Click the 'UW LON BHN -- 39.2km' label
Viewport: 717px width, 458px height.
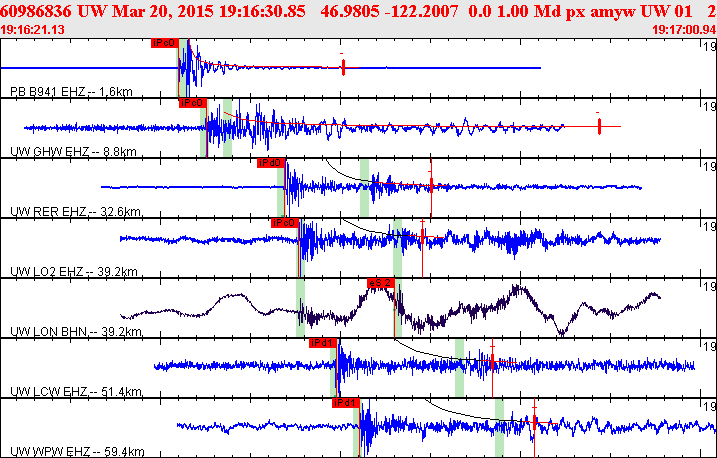click(76, 331)
